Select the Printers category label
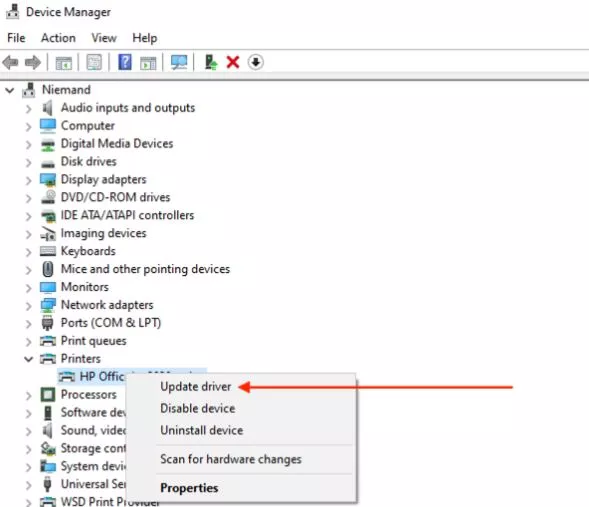This screenshot has height=507, width=589. click(x=81, y=359)
